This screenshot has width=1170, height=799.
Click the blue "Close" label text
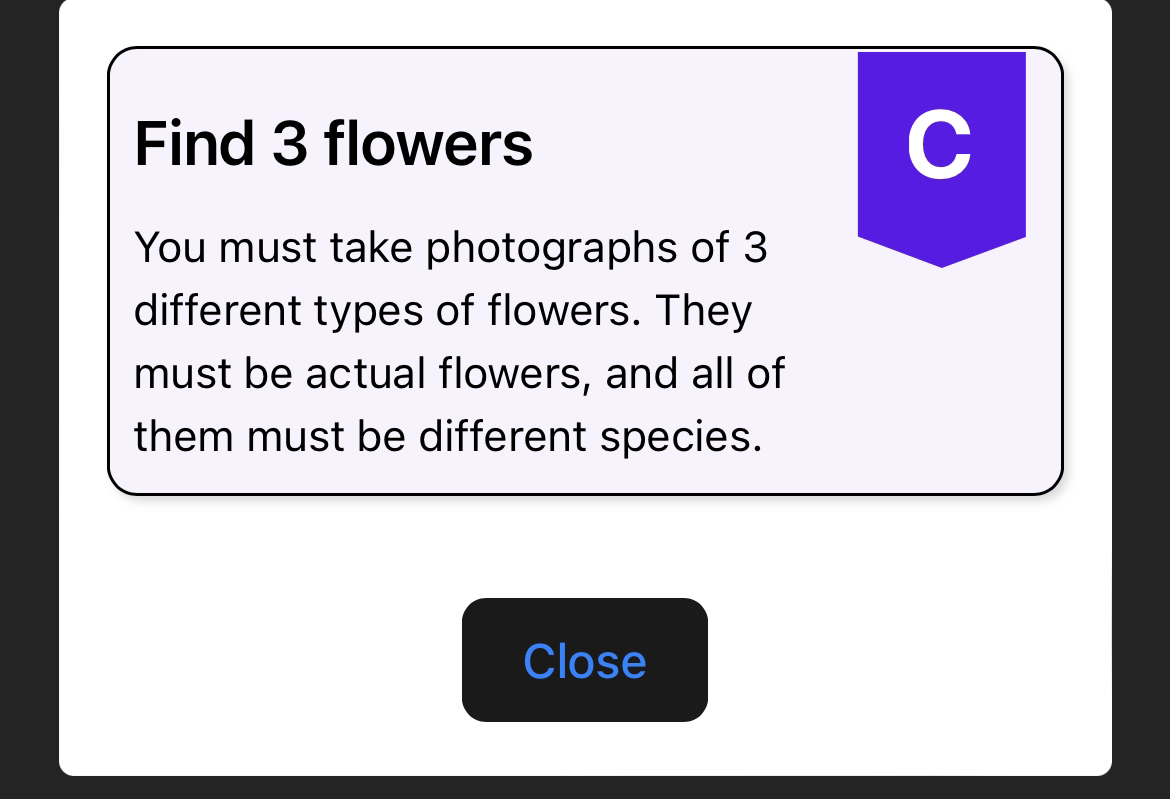click(584, 661)
